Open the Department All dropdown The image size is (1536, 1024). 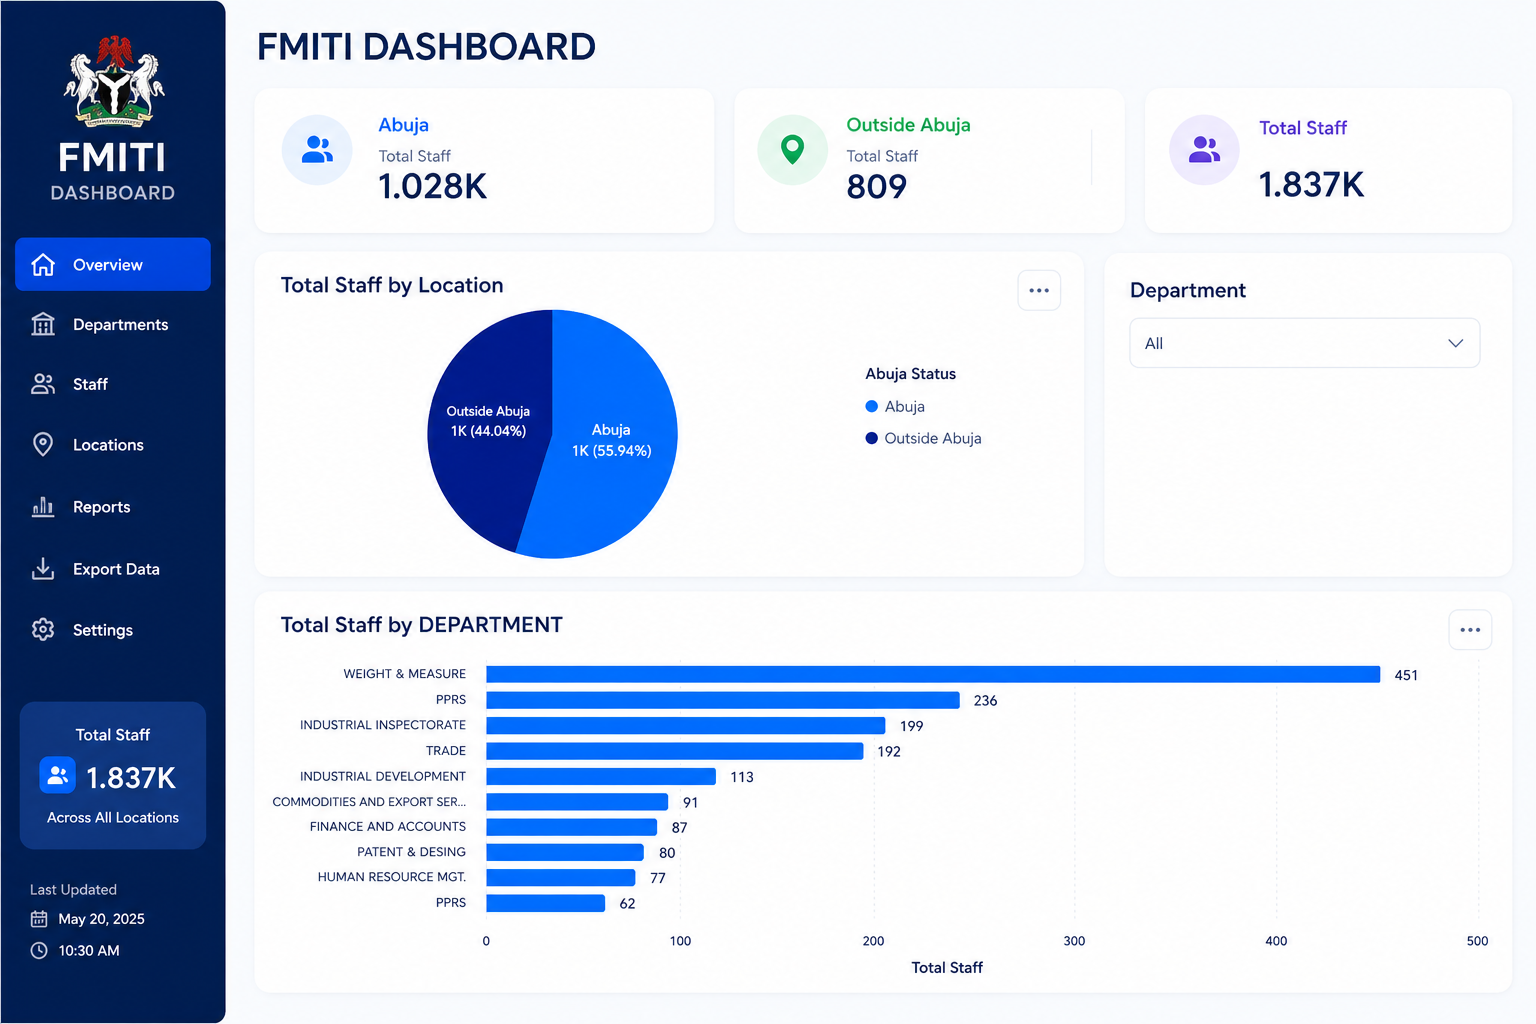pos(1304,343)
